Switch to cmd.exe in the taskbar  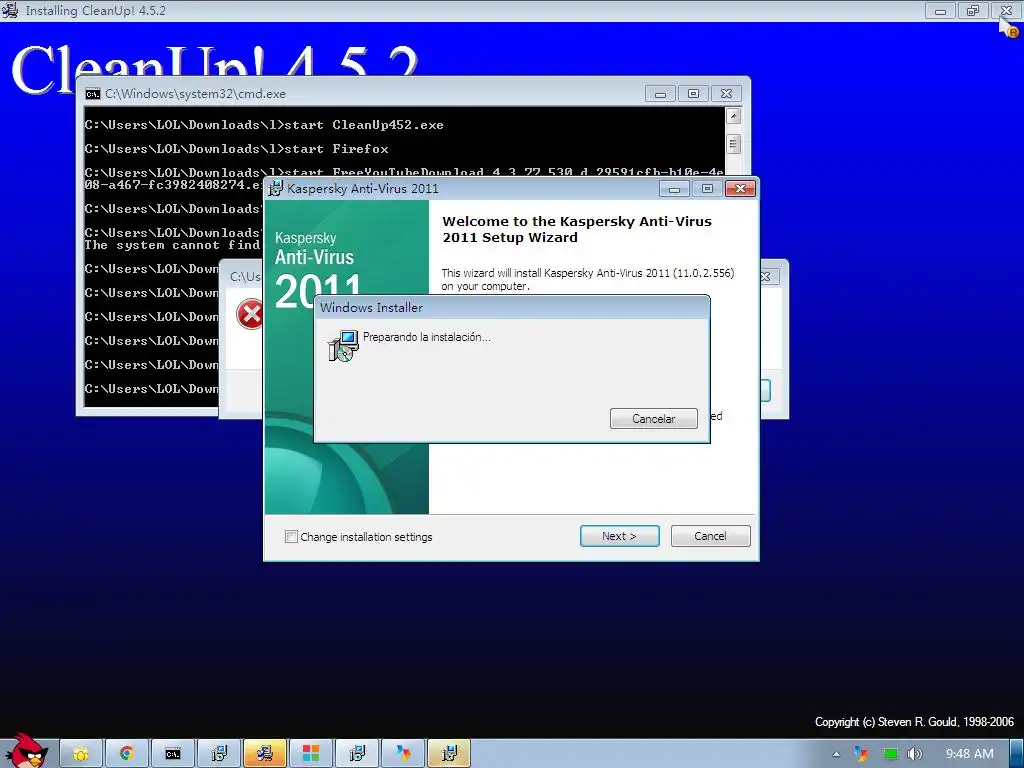tap(173, 754)
